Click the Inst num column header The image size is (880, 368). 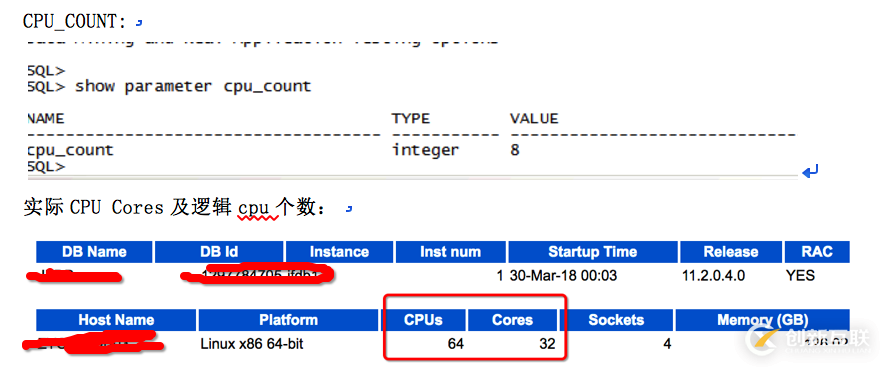click(x=451, y=252)
